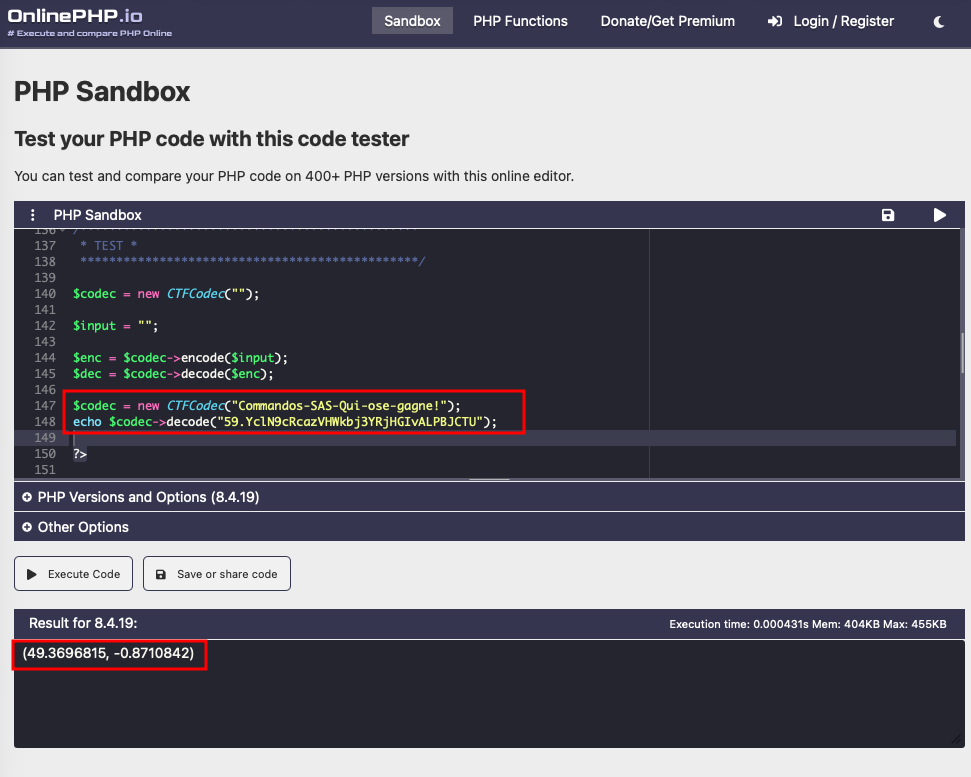The height and width of the screenshot is (777, 971).
Task: Open the three-dot editor menu
Action: point(33,215)
